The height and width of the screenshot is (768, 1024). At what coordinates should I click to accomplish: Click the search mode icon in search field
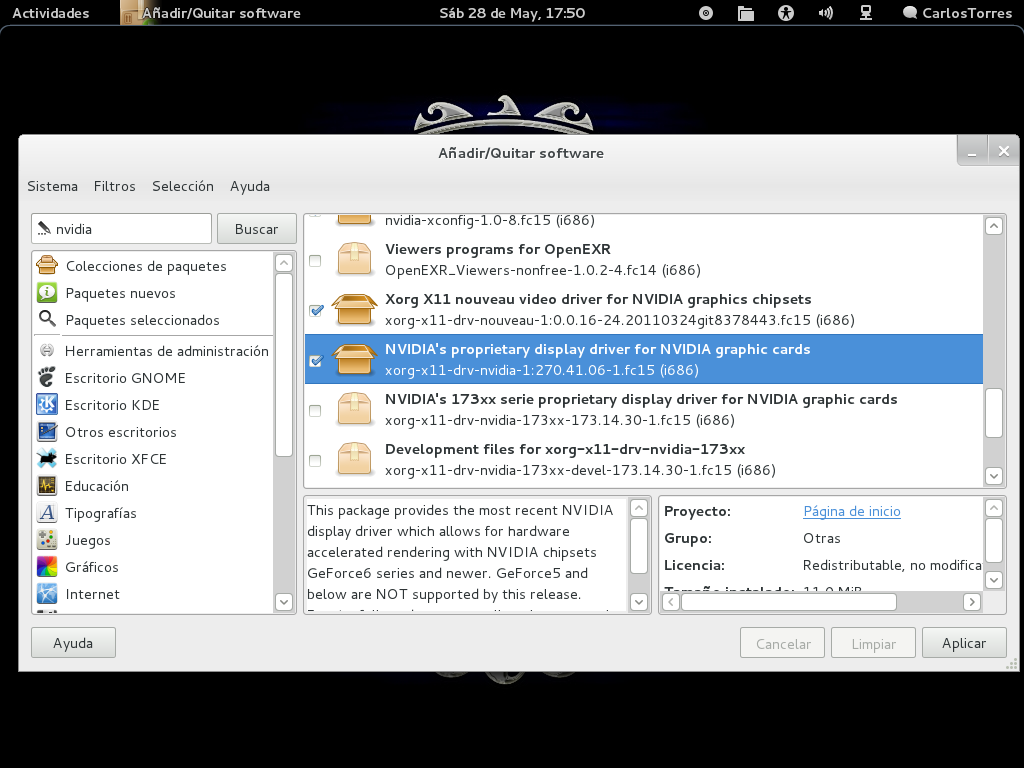pyautogui.click(x=44, y=229)
